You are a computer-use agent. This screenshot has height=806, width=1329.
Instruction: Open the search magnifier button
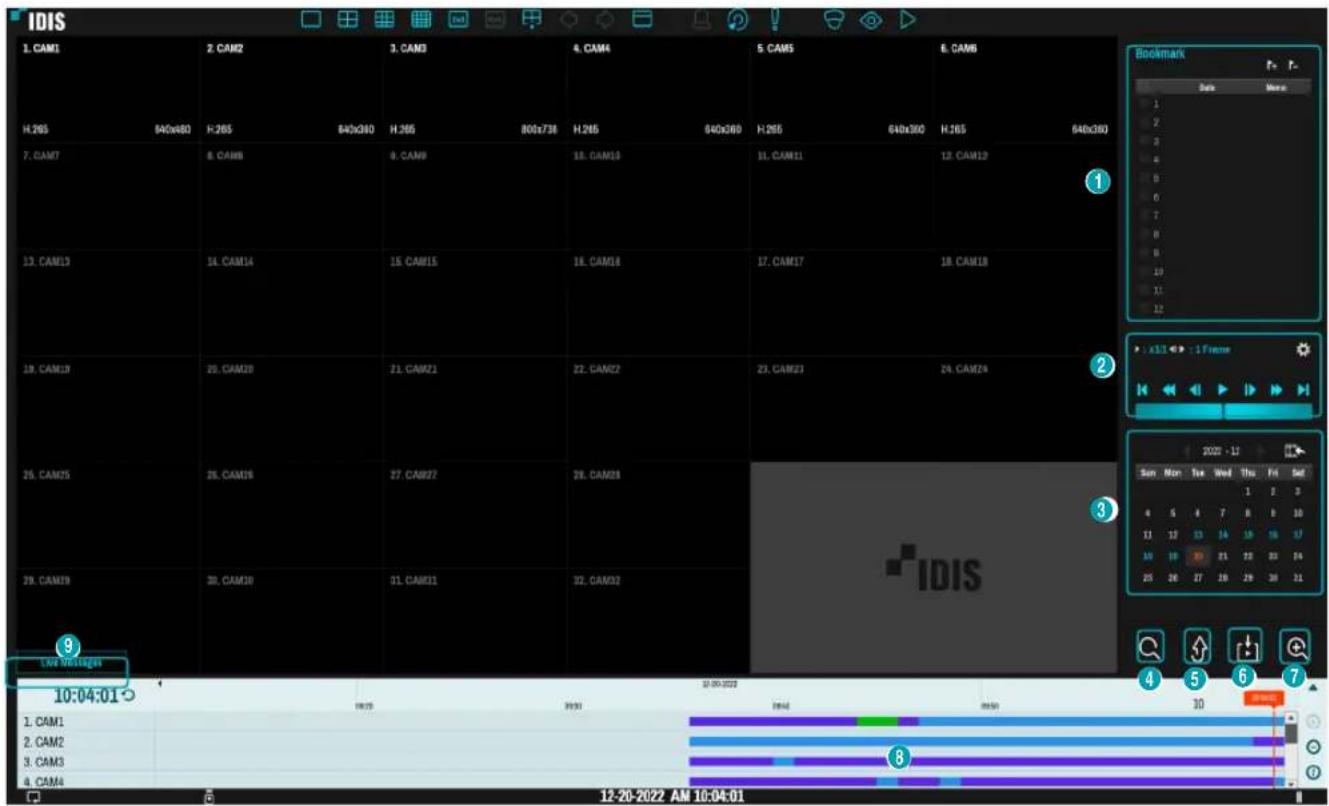(x=1150, y=647)
